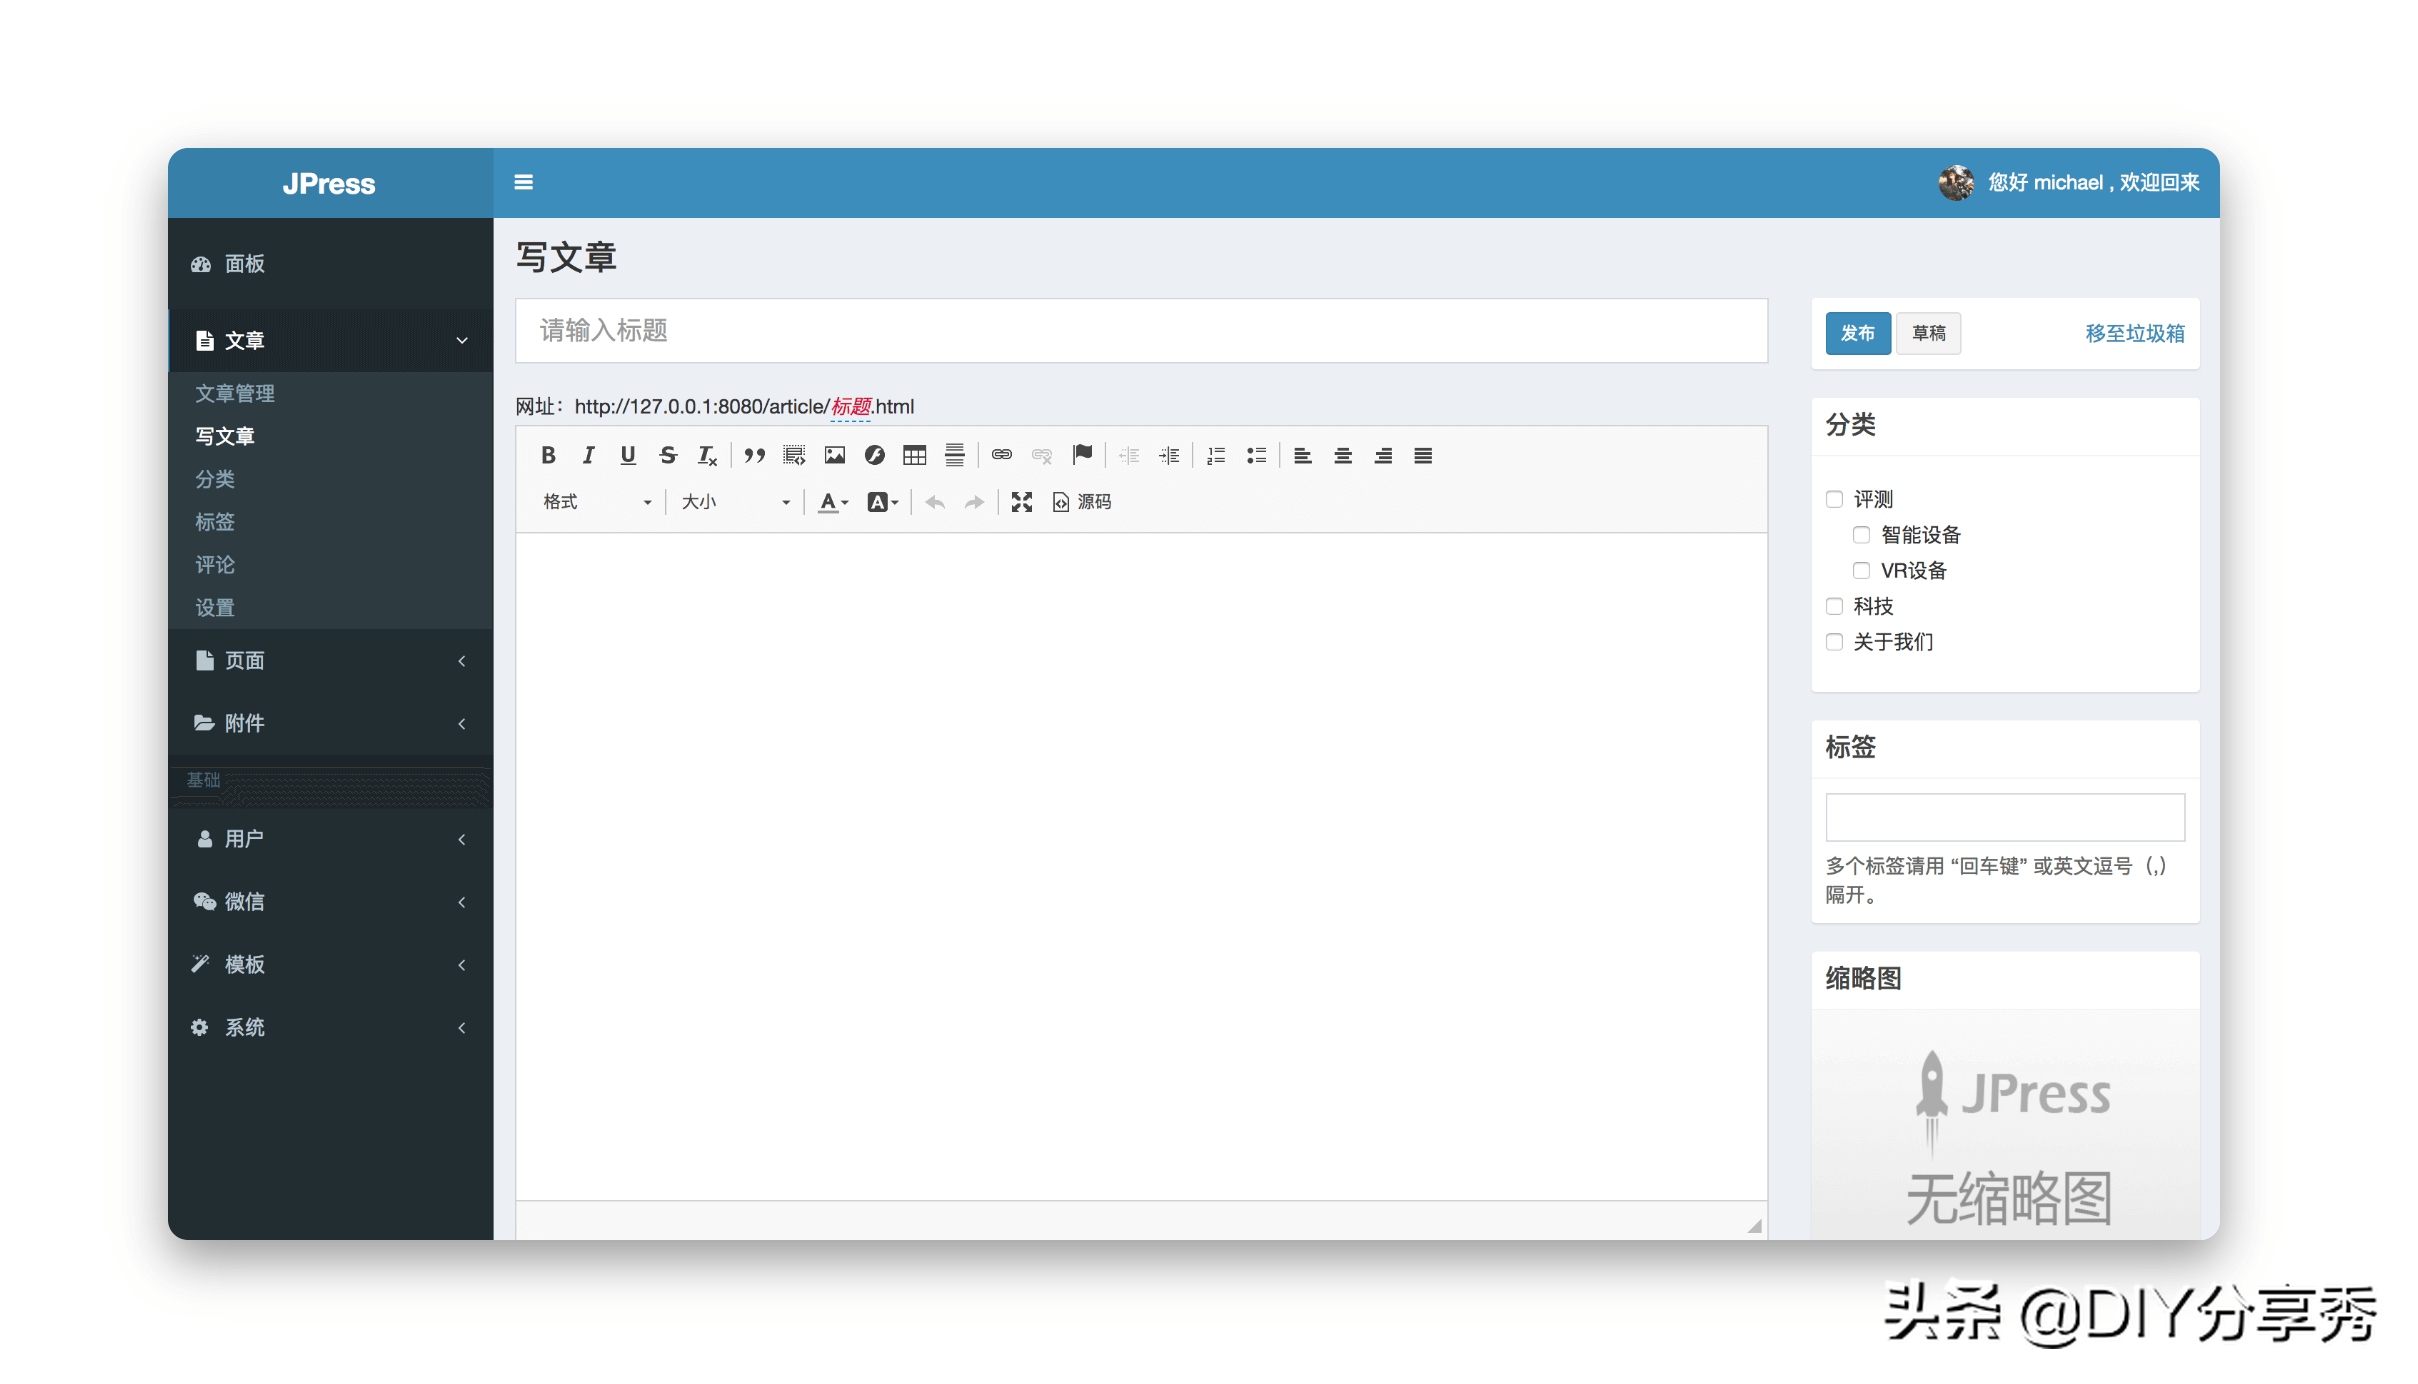
Task: Check the 科技 category
Action: [x=1834, y=606]
